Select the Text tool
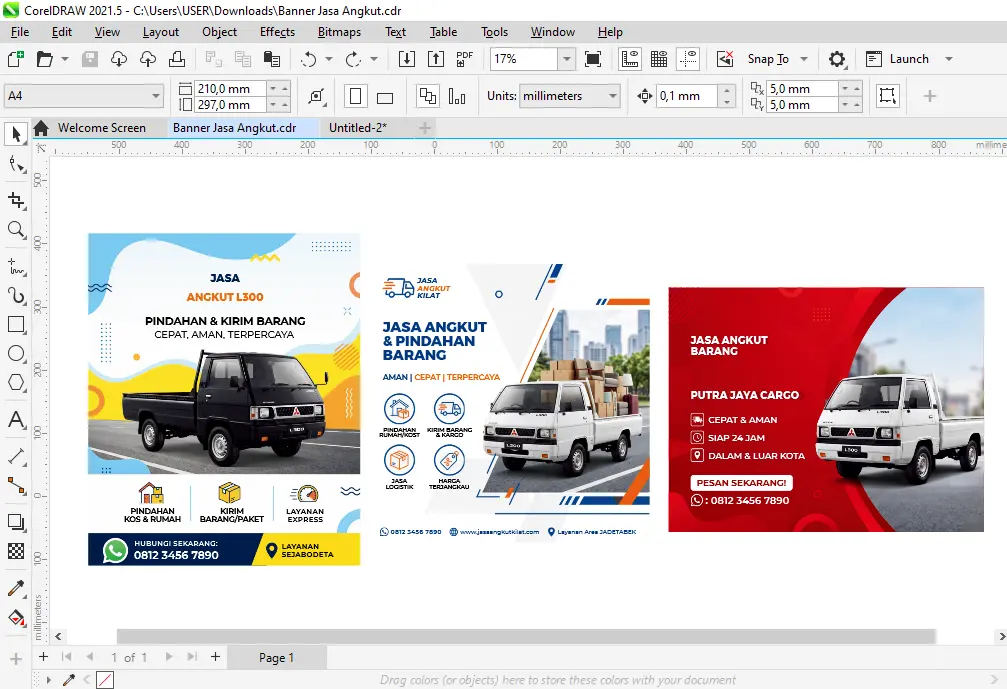 point(16,420)
